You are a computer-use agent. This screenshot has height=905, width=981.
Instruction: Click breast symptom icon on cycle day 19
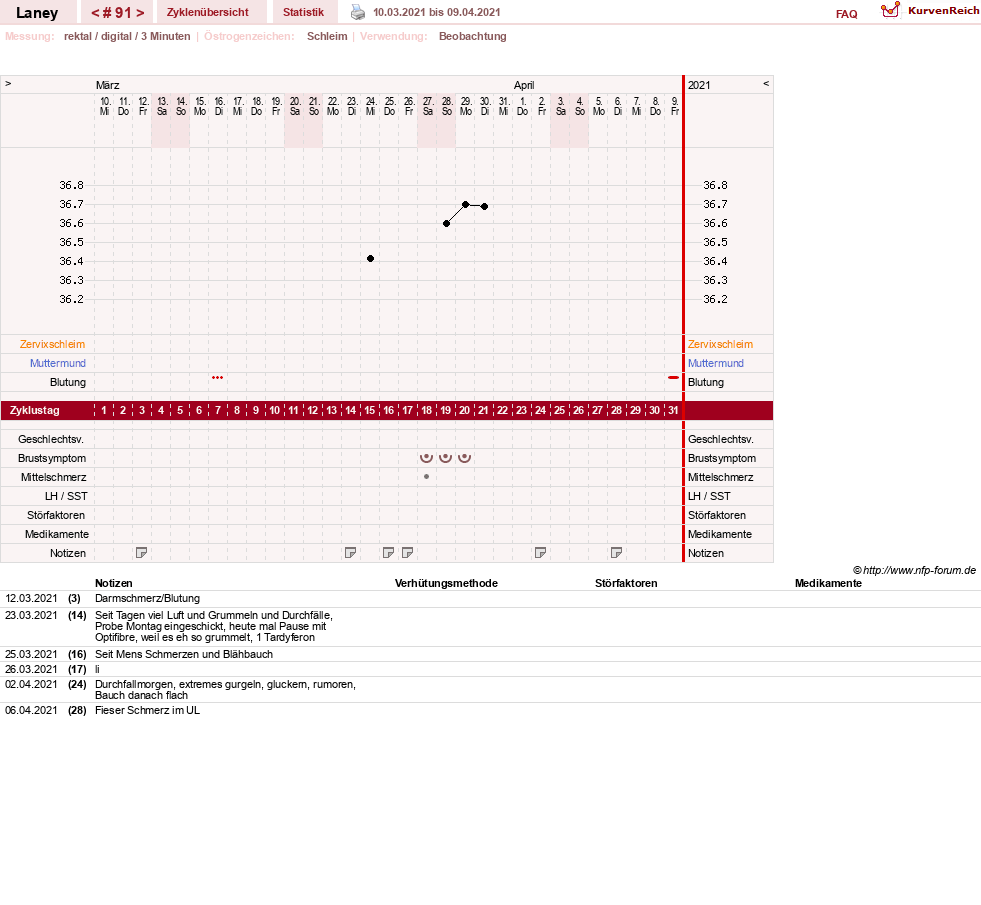(x=445, y=458)
